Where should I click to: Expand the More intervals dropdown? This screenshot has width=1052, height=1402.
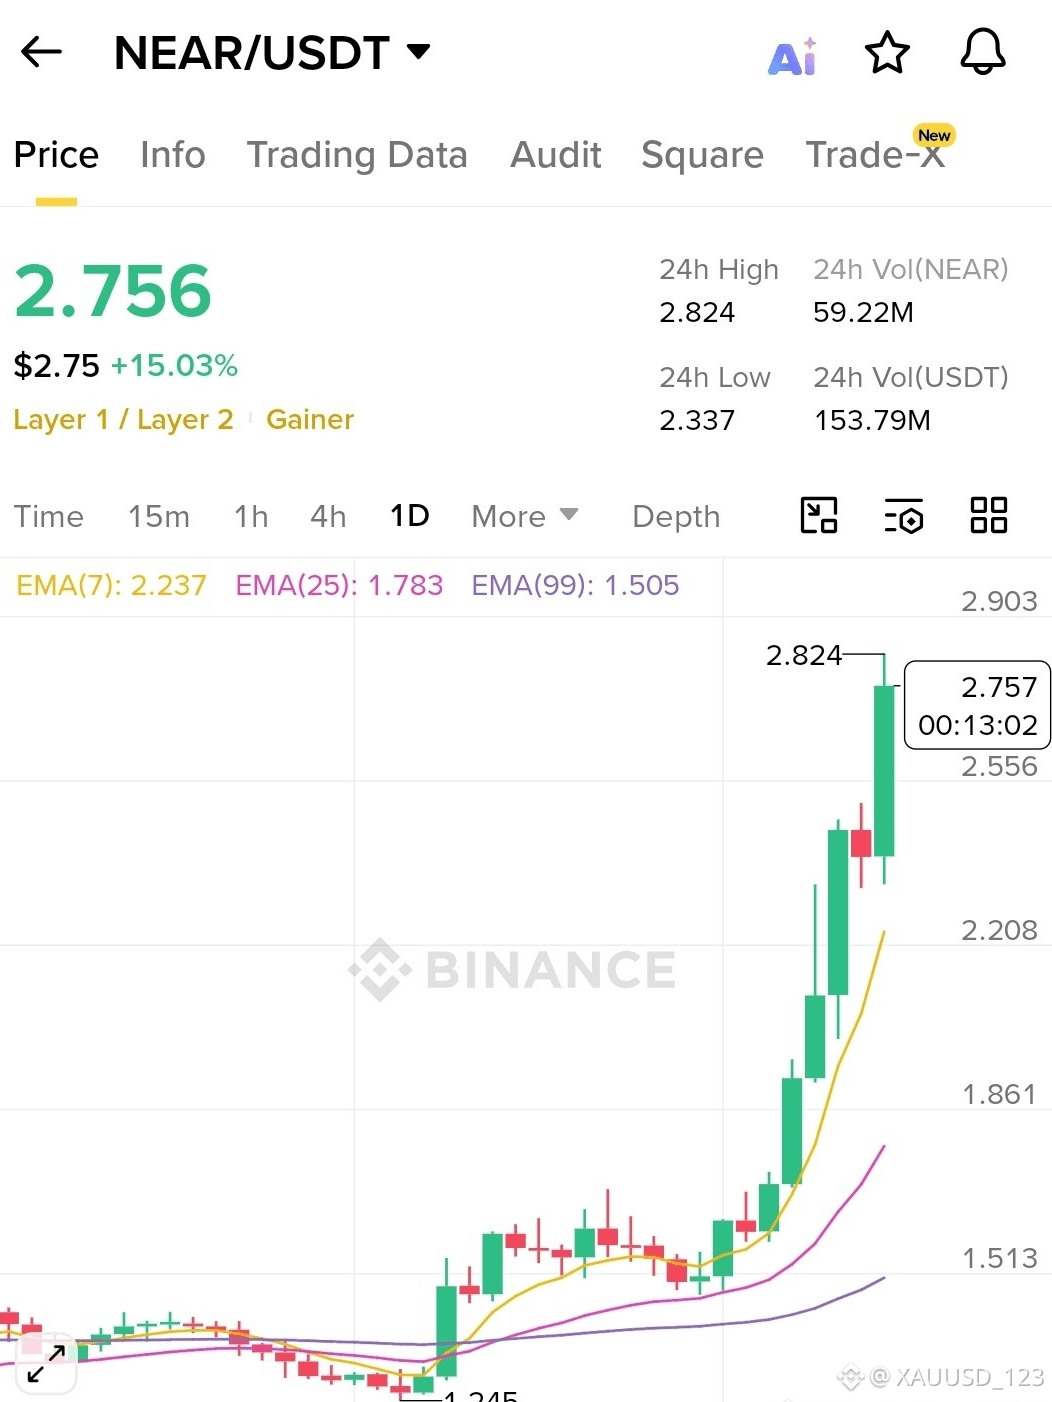click(525, 516)
